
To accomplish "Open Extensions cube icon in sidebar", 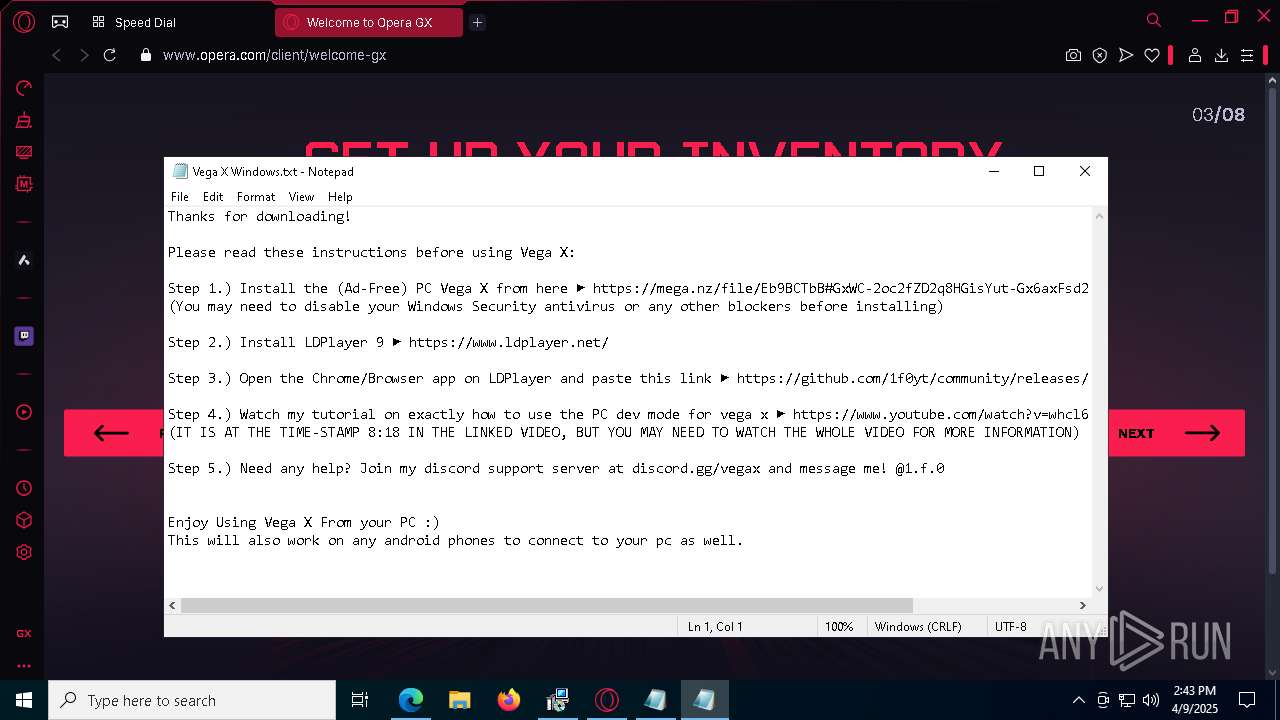I will pyautogui.click(x=24, y=520).
